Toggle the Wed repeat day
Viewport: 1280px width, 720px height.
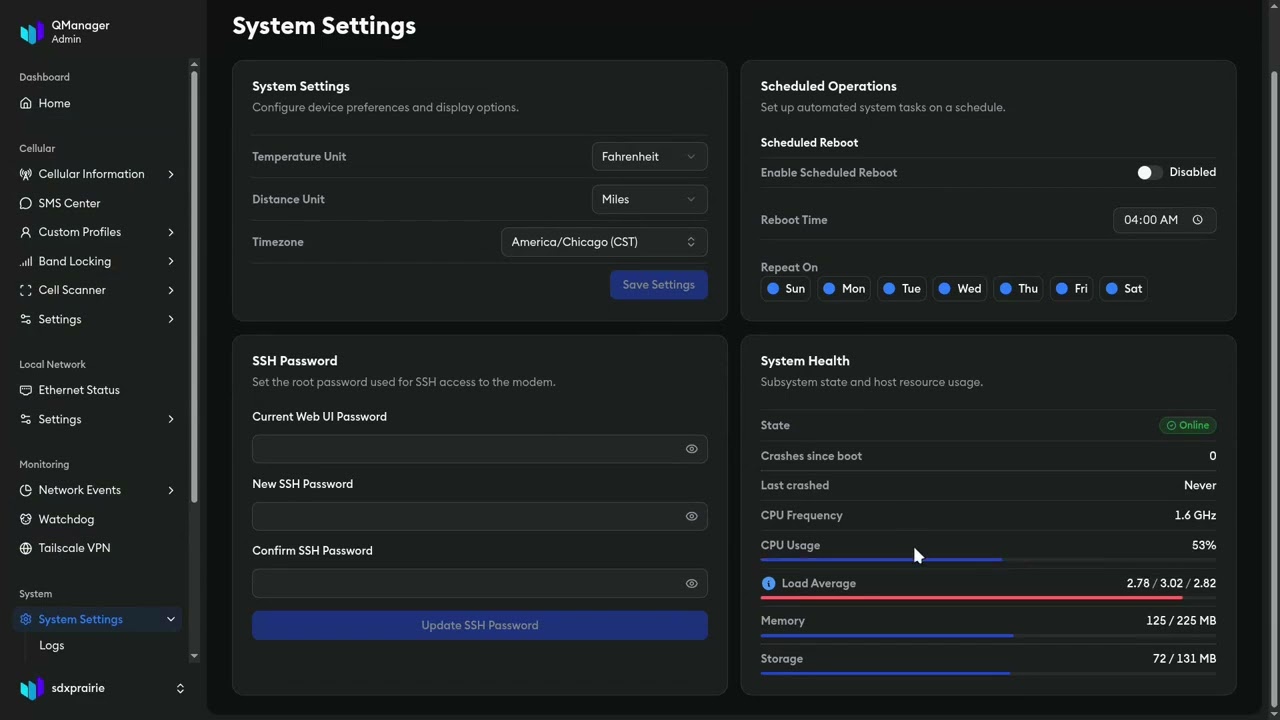(x=960, y=289)
